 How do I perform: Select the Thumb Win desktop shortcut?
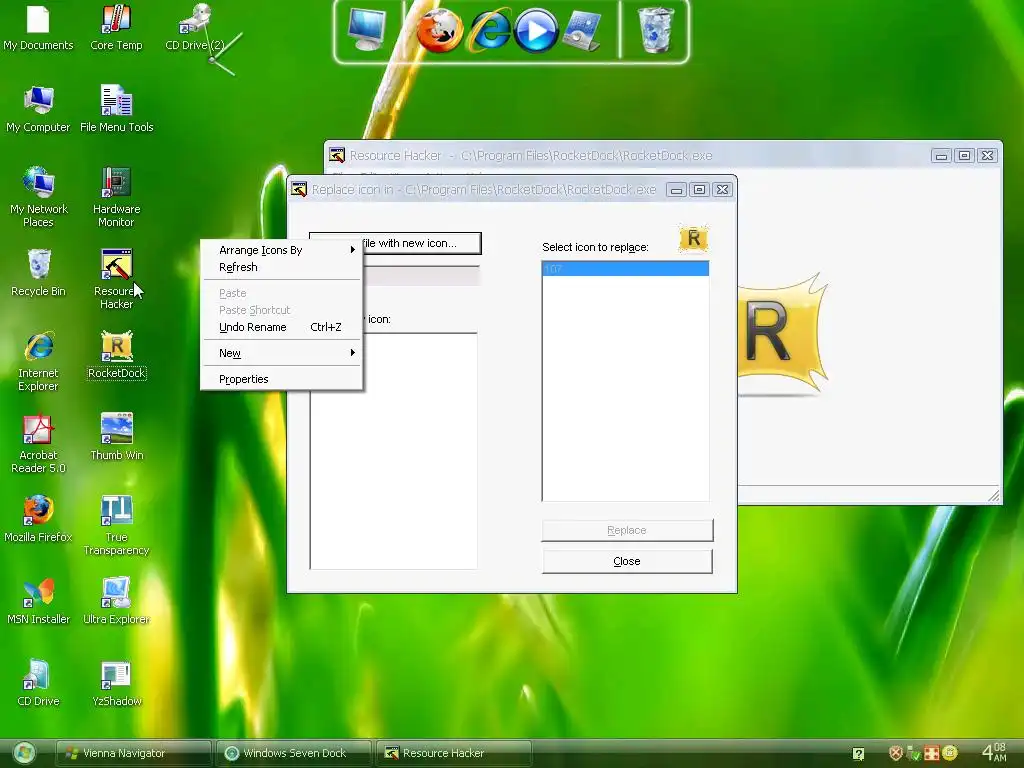[116, 438]
